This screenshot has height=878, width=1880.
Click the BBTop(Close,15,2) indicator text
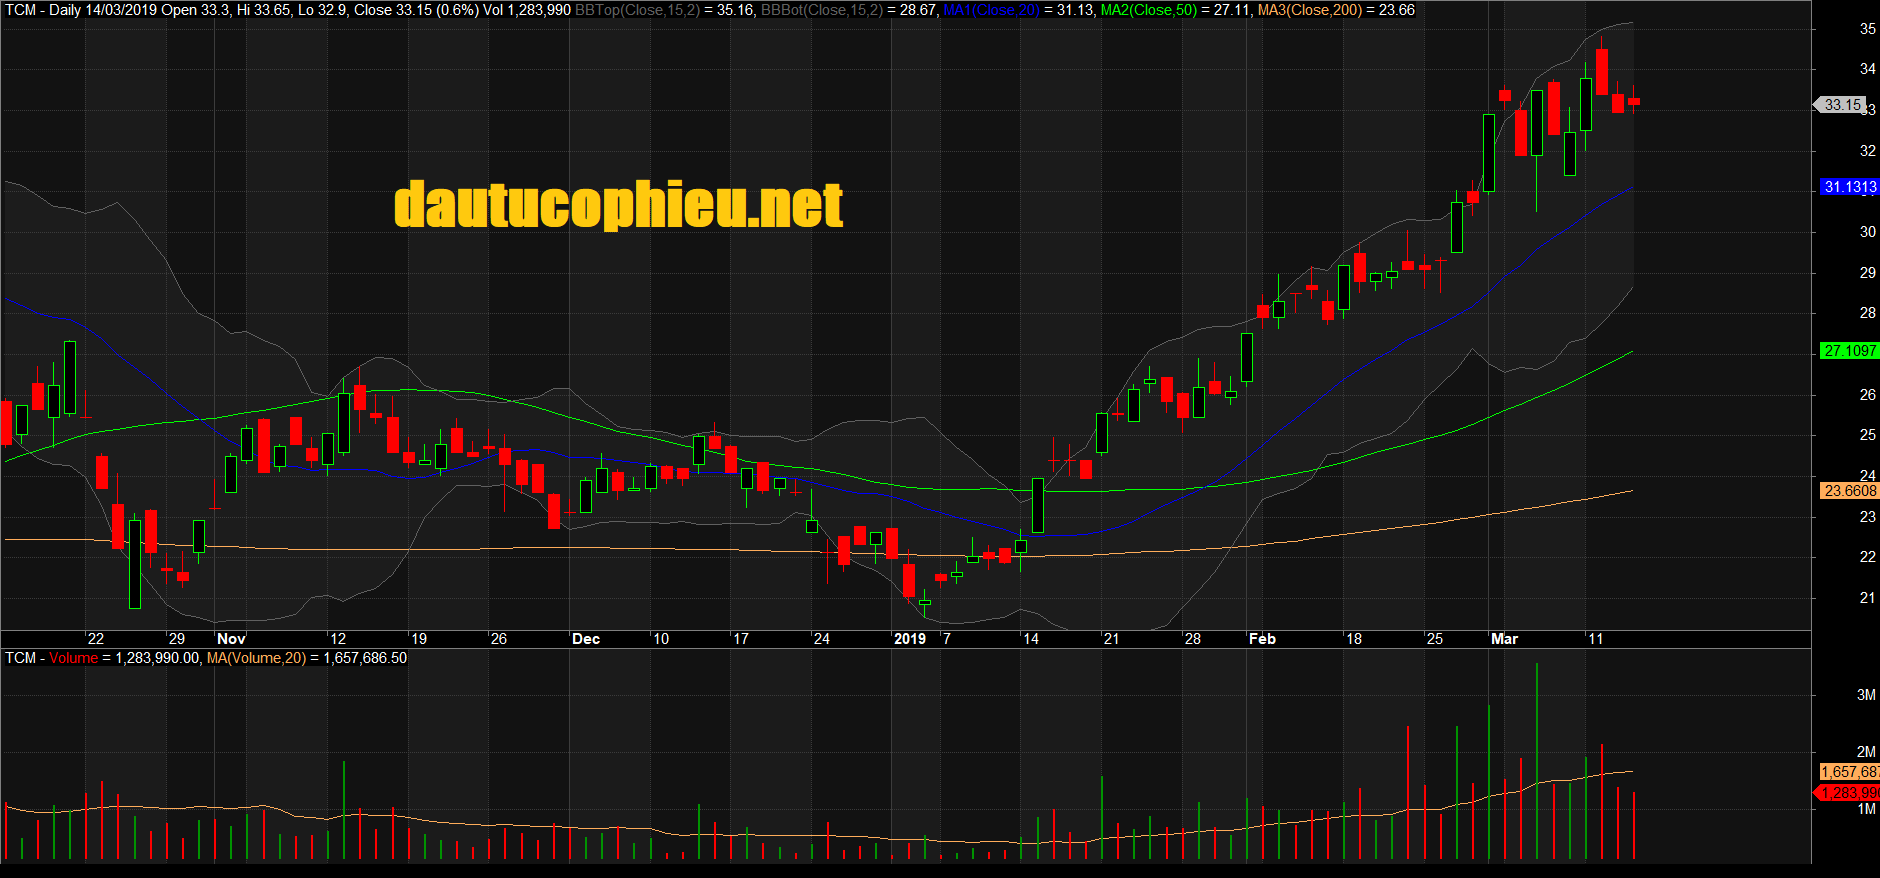click(x=637, y=10)
